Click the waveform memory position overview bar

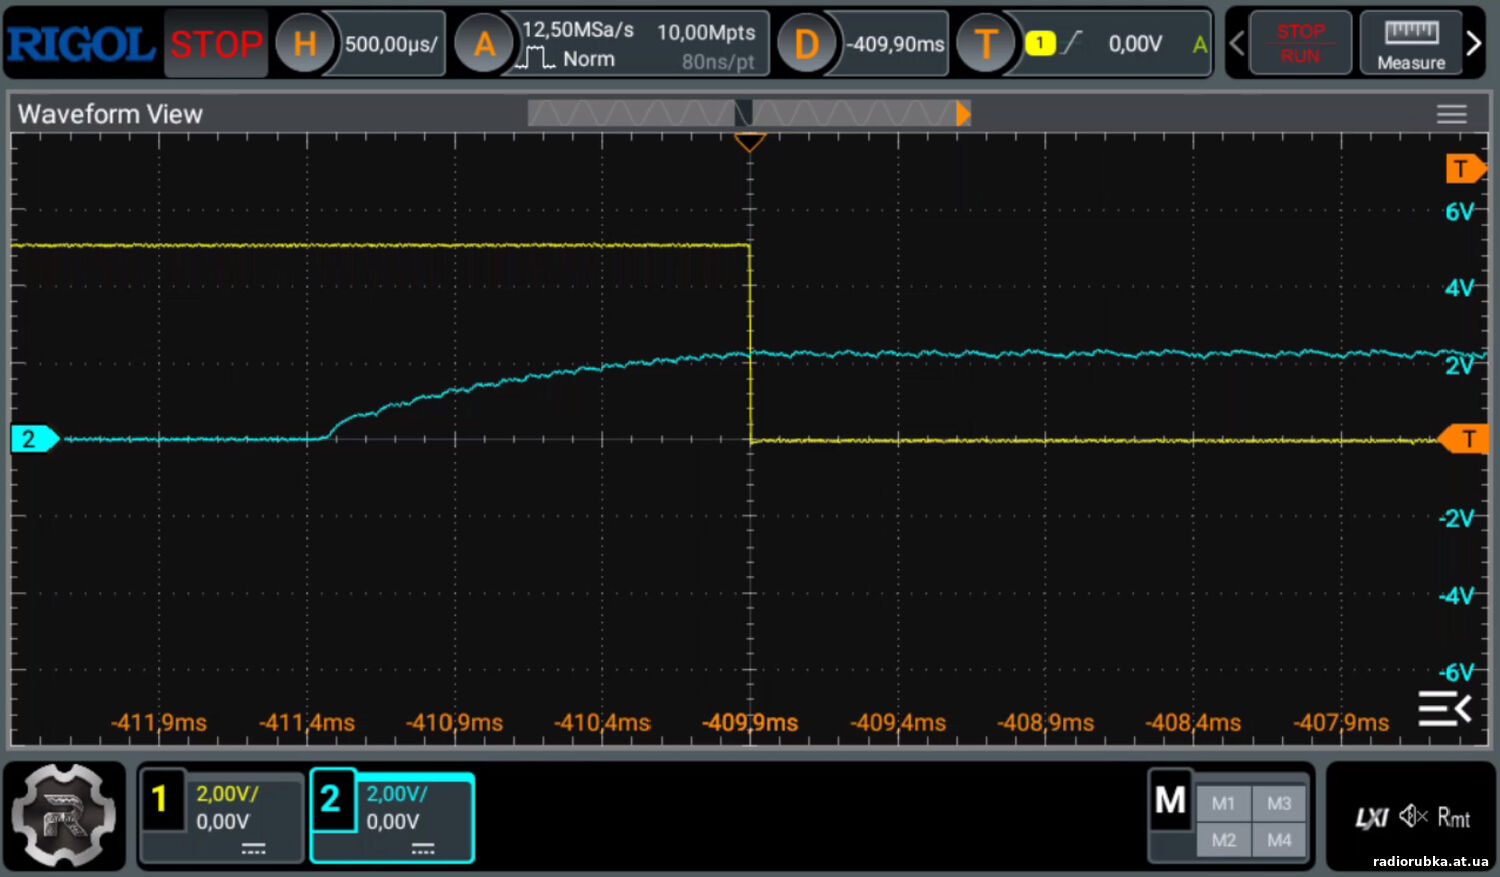point(748,114)
